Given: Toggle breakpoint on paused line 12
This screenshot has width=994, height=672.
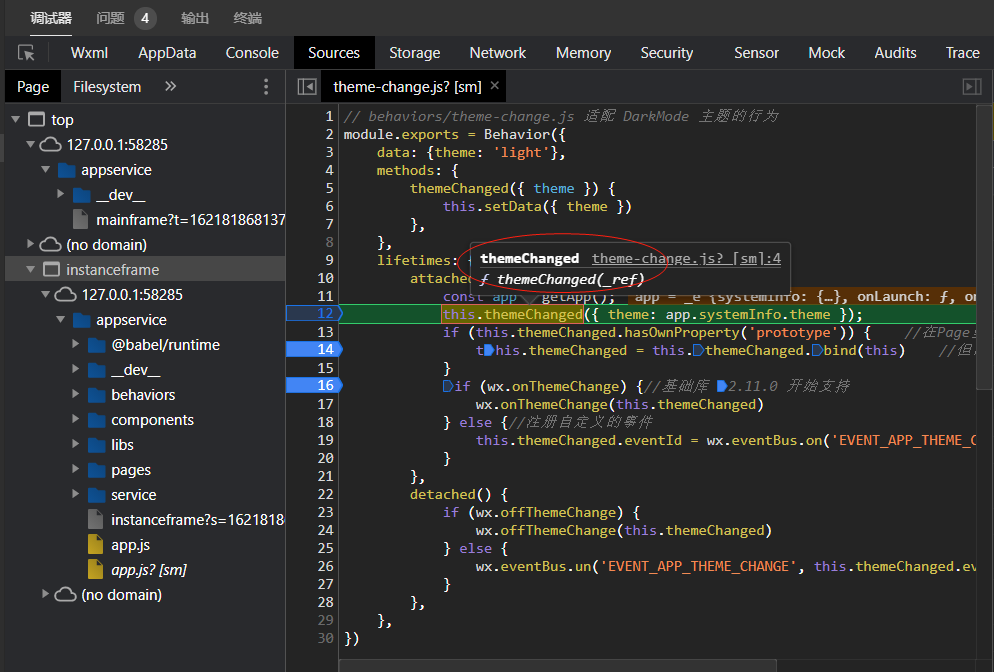Looking at the screenshot, I should coord(314,313).
